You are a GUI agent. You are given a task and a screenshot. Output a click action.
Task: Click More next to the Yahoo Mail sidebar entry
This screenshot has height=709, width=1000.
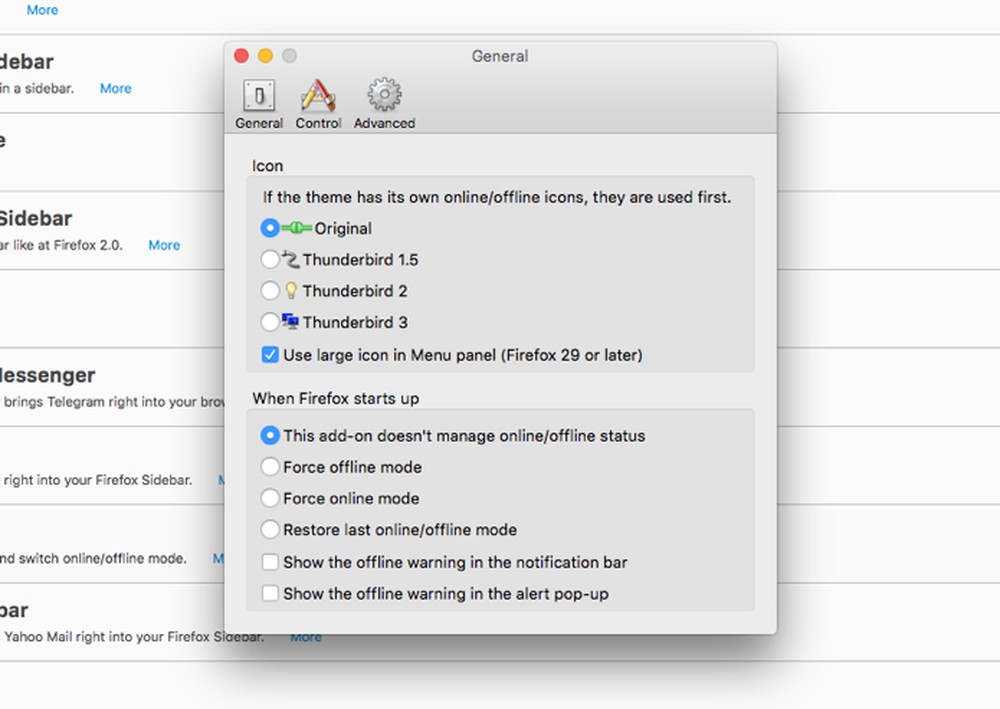click(x=306, y=637)
